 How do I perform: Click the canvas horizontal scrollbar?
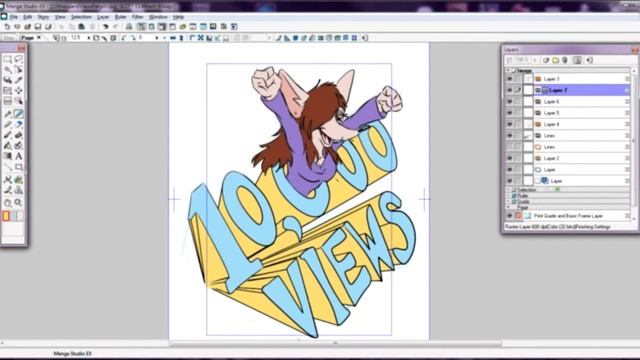tap(335, 344)
